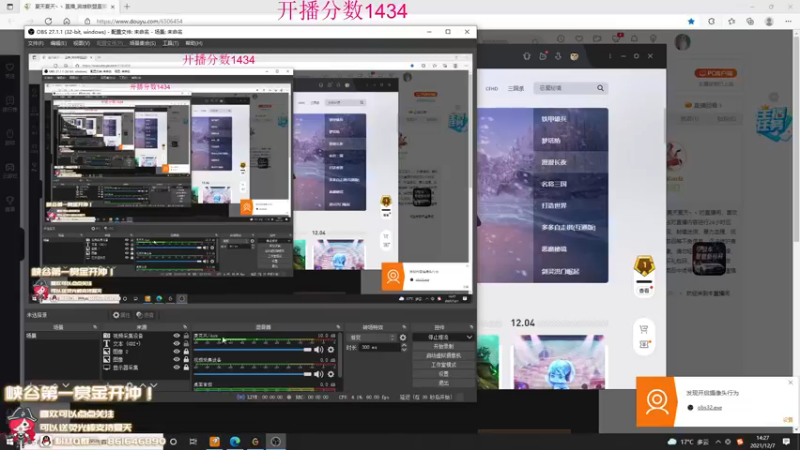The height and width of the screenshot is (450, 800).
Task: Open settings gear of 视频采集设备 mixer channel
Action: tap(331, 374)
